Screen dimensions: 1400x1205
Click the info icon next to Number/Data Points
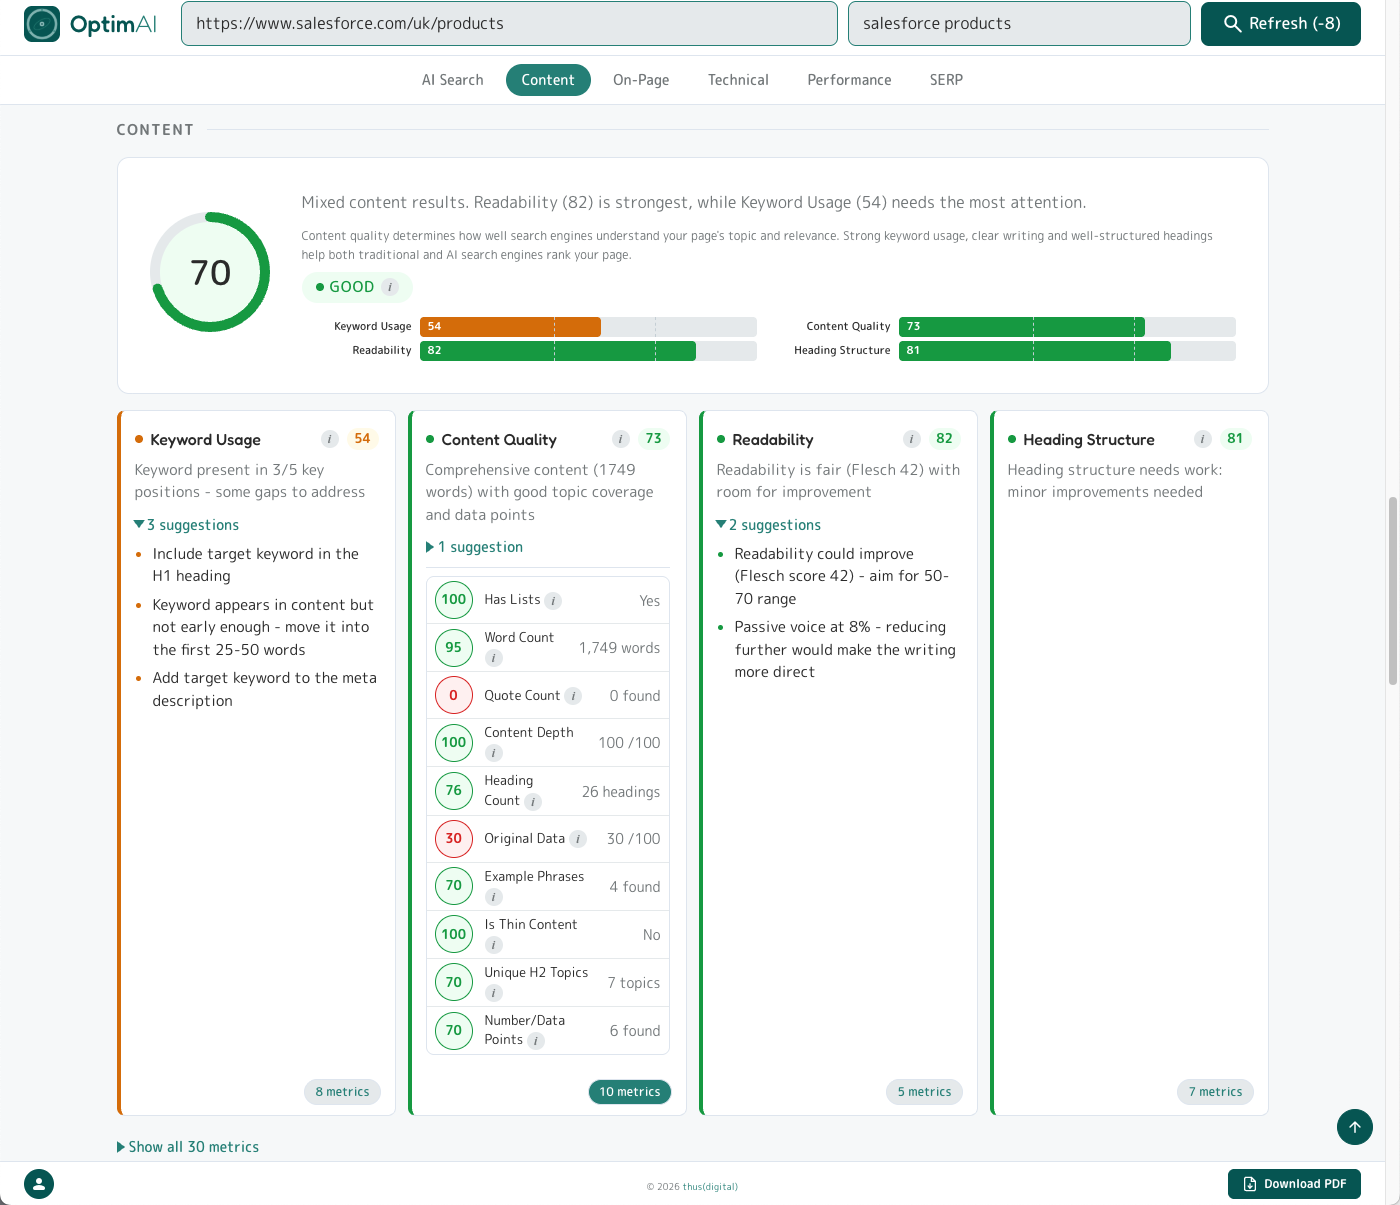click(536, 1041)
